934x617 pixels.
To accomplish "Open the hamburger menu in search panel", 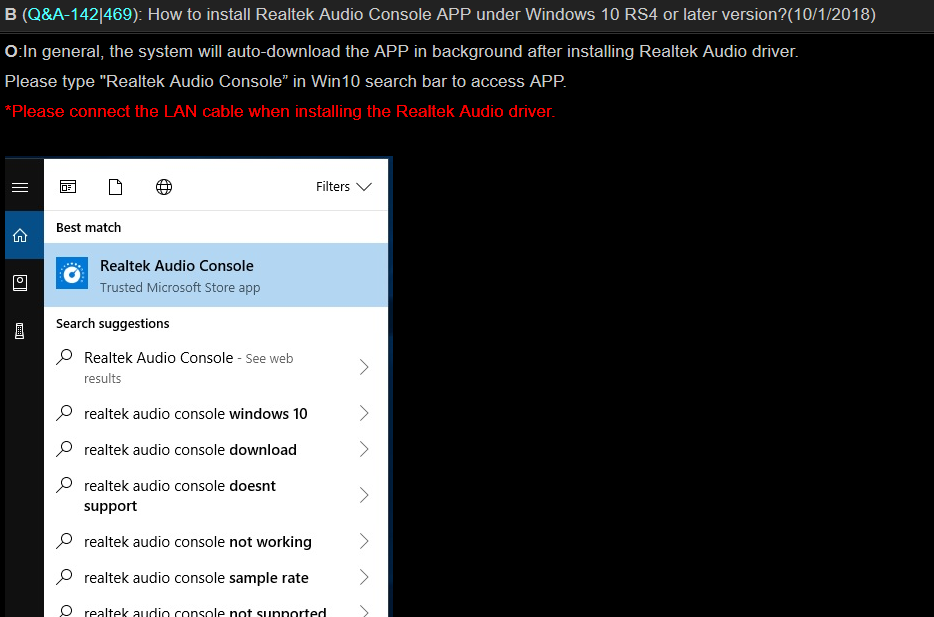I will (20, 188).
